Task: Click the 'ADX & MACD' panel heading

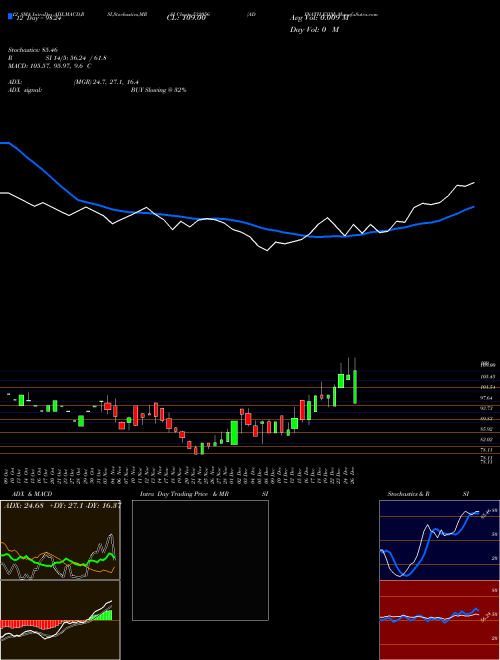Action: 32,494
